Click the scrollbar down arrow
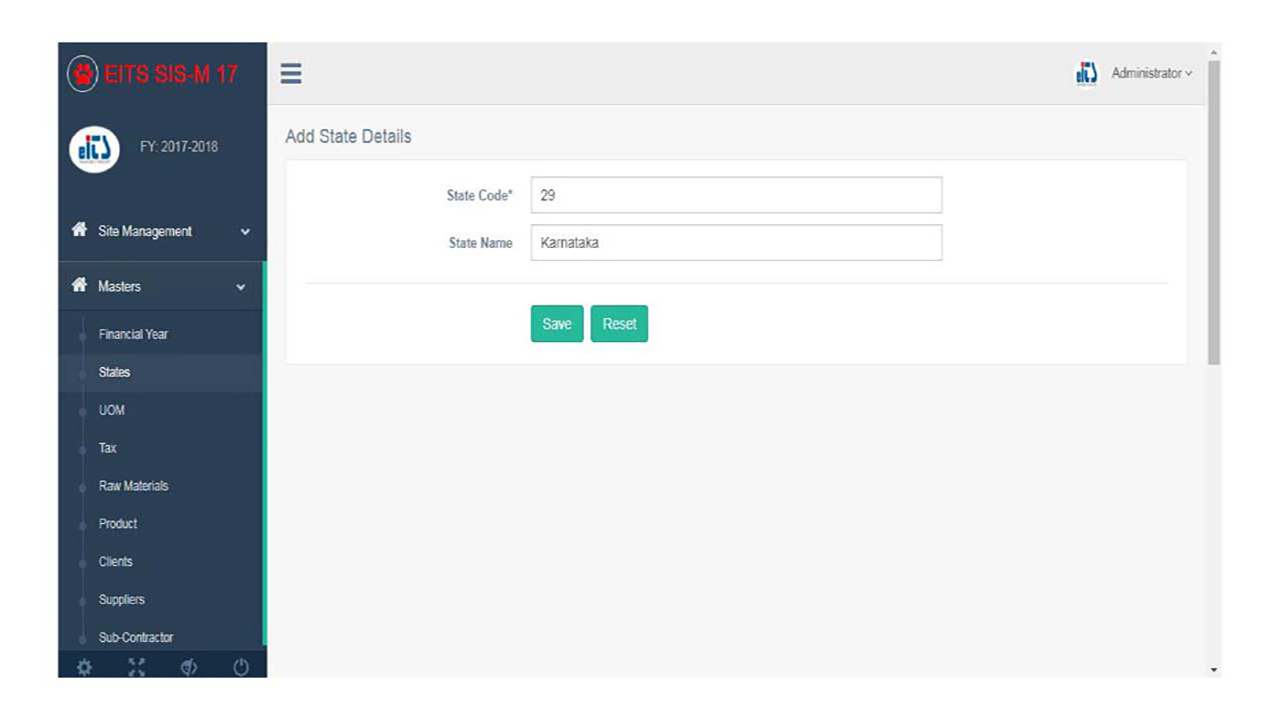The width and height of the screenshot is (1280, 720). (x=1214, y=670)
